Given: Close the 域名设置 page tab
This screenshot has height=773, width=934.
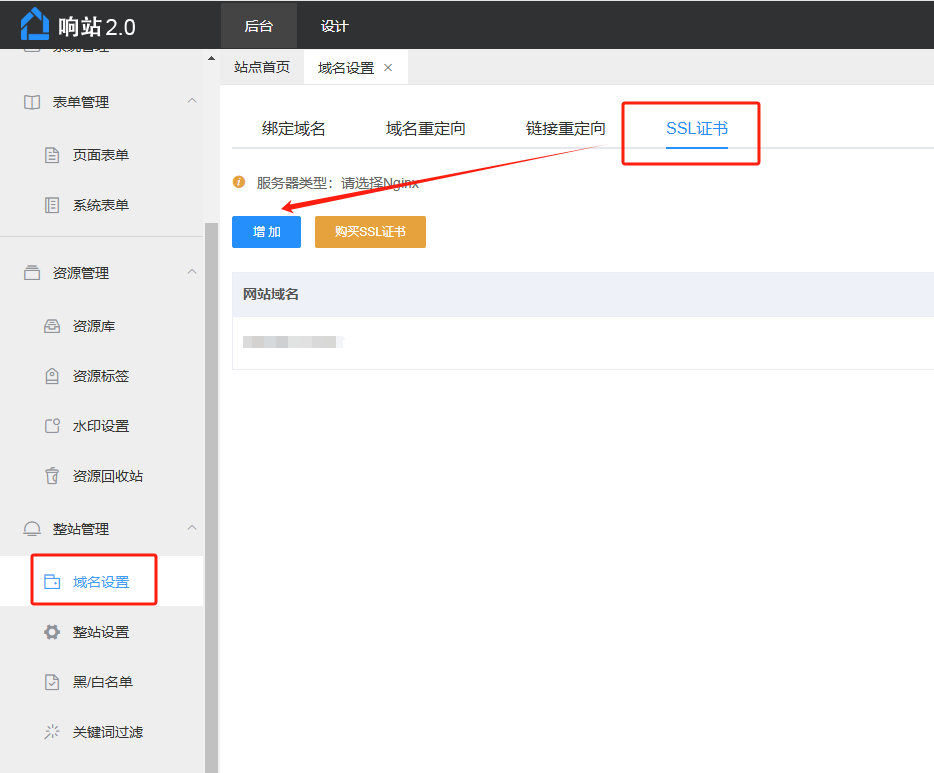Looking at the screenshot, I should (388, 68).
